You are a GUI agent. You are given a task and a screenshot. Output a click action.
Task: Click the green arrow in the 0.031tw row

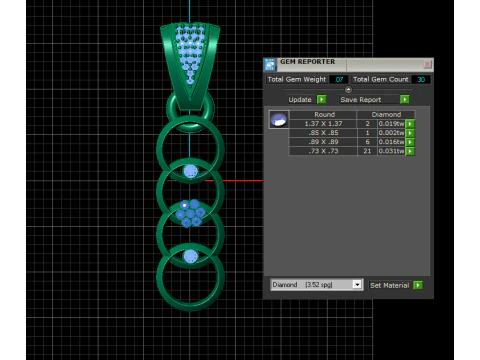coord(410,151)
